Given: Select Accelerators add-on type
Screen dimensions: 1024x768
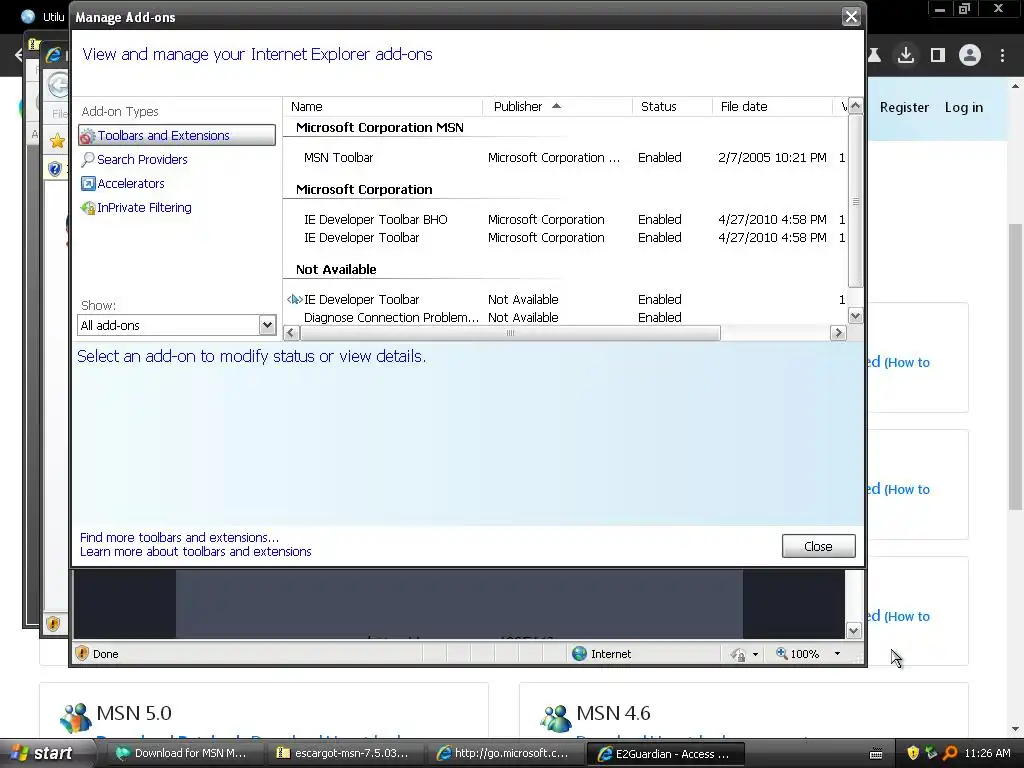Looking at the screenshot, I should [x=131, y=184].
